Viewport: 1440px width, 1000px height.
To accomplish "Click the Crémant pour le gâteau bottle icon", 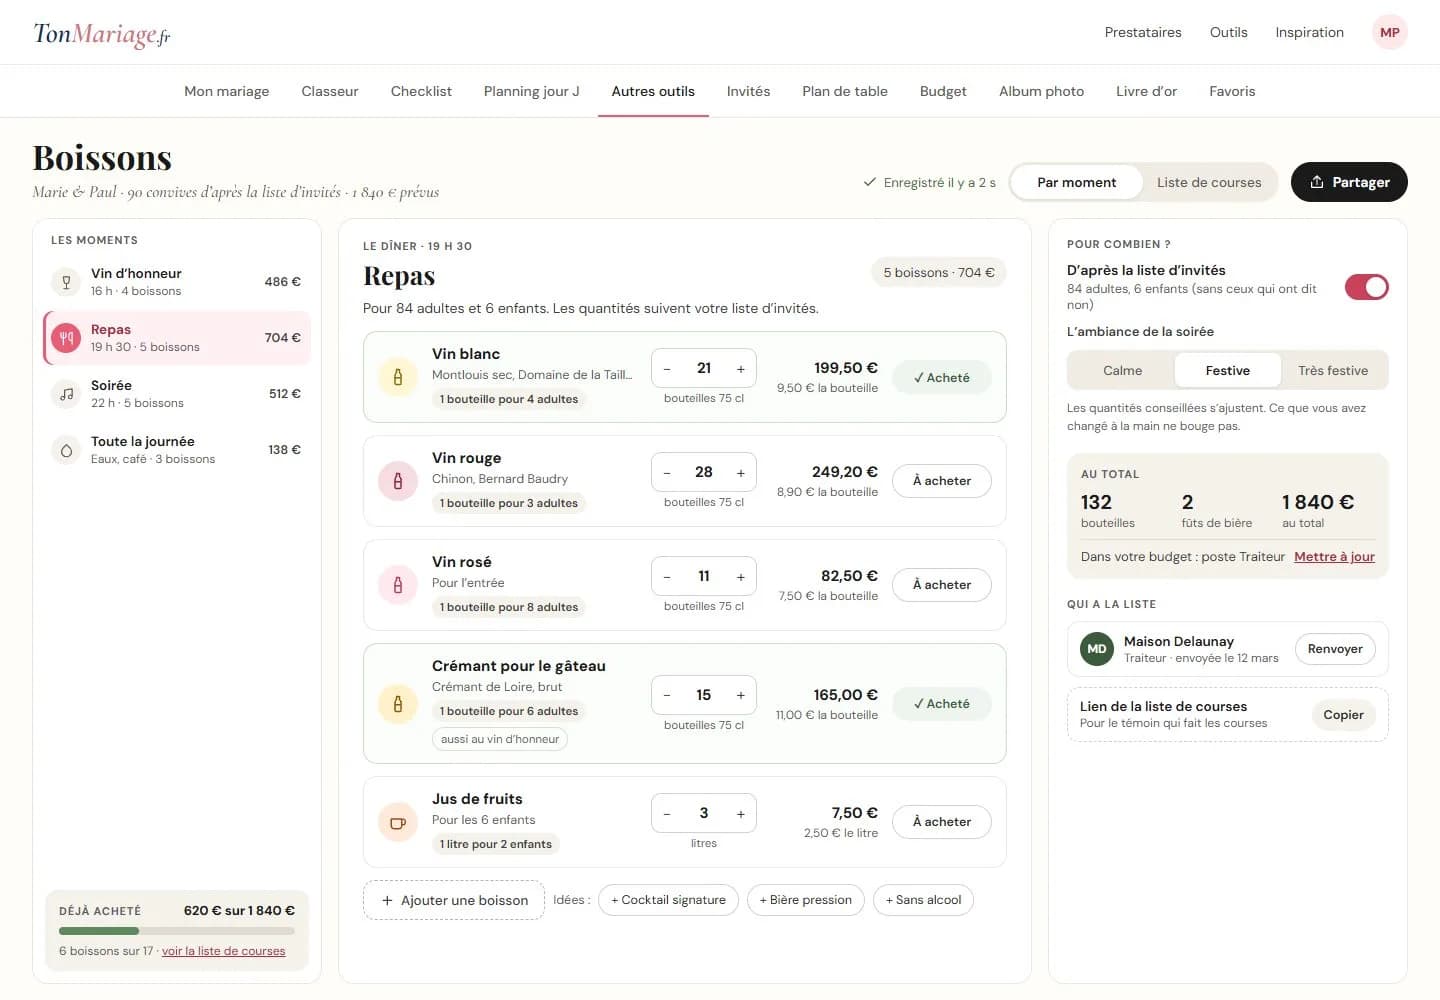I will tap(398, 704).
